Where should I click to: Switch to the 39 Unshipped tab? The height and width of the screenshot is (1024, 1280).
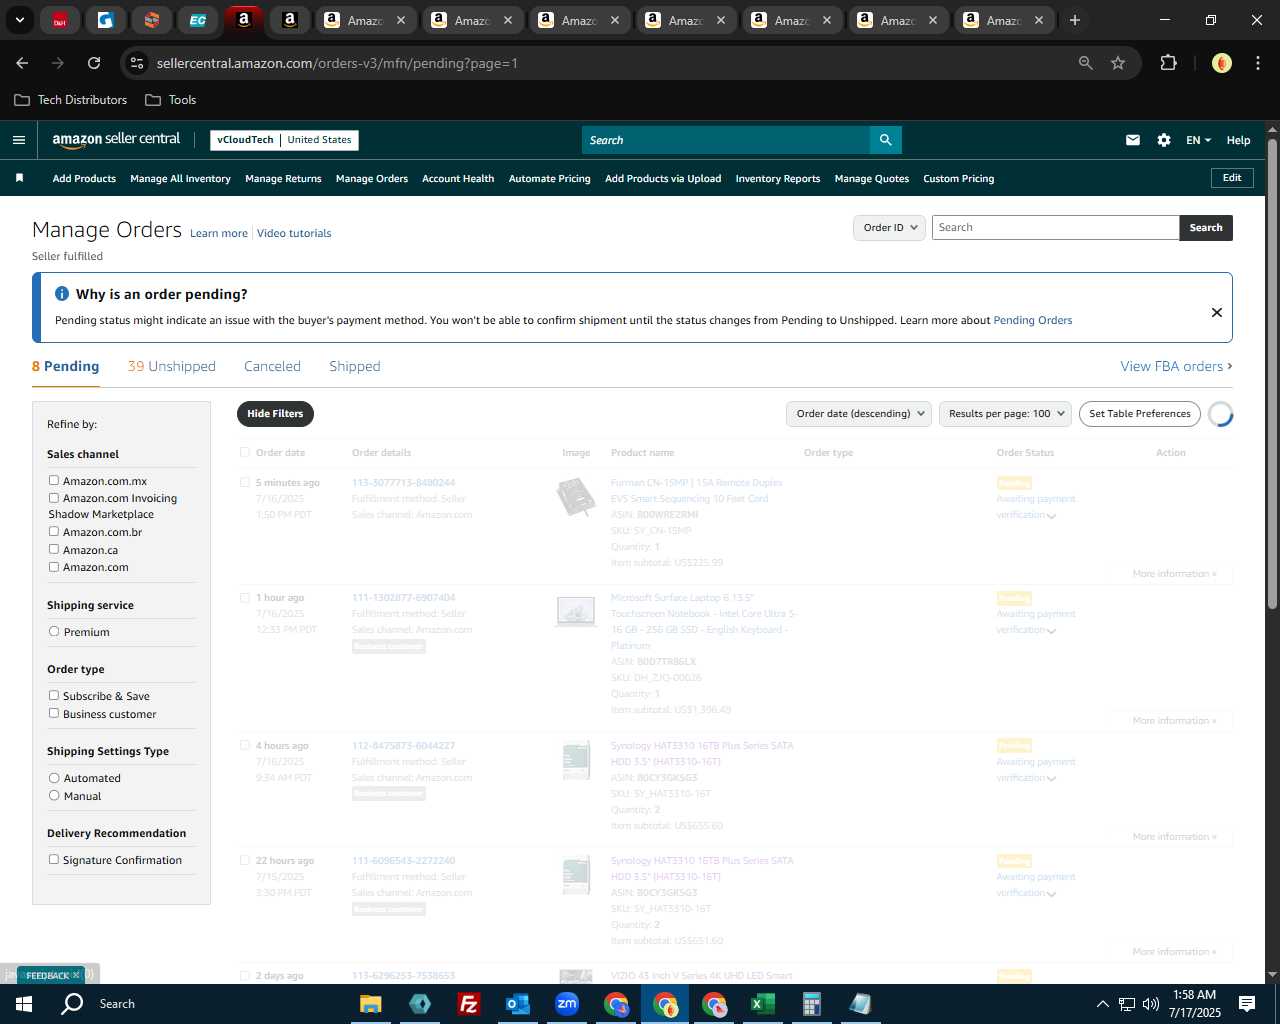click(x=172, y=367)
